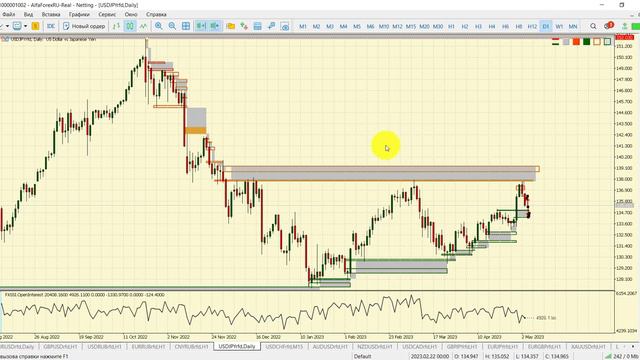
Task: Open the Графики menu
Action: [79, 14]
